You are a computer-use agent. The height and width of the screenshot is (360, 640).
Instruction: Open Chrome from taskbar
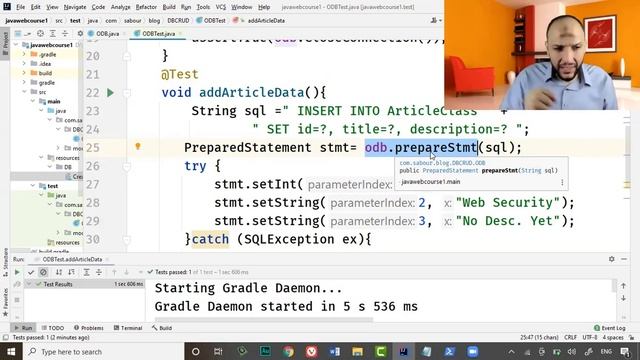[x=289, y=351]
